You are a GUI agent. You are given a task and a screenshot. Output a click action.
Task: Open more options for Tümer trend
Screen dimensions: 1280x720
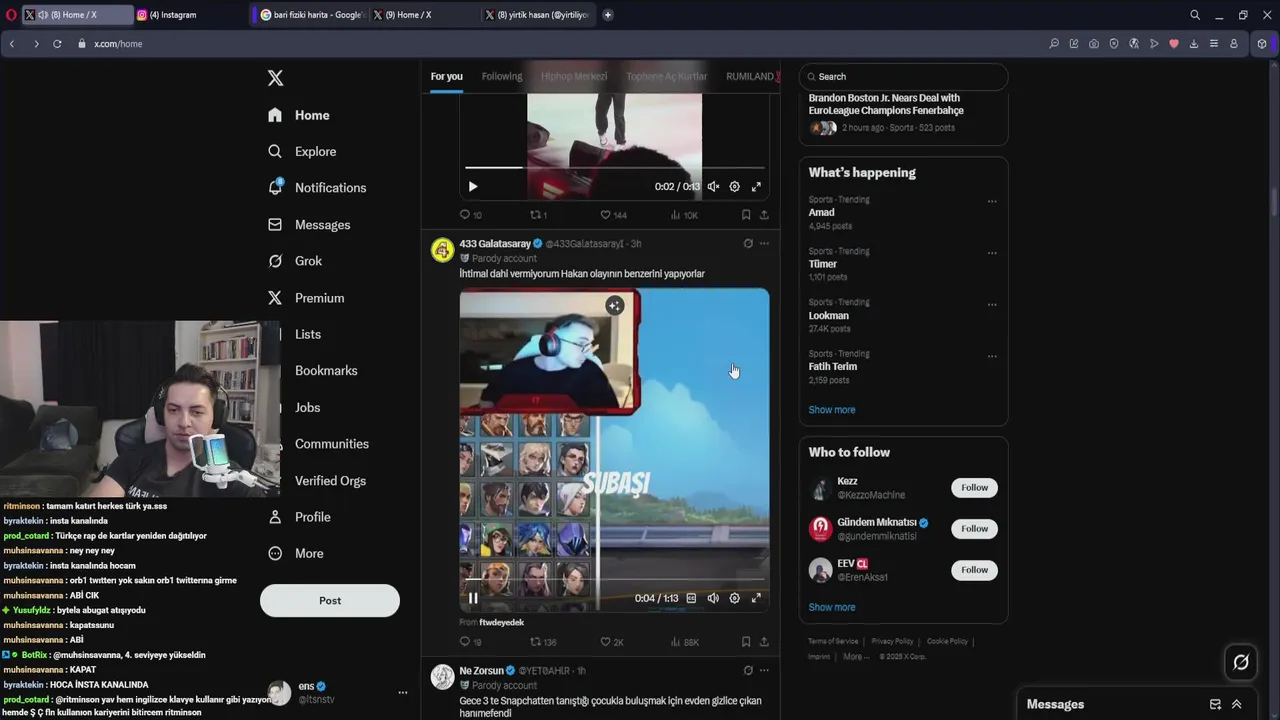992,253
